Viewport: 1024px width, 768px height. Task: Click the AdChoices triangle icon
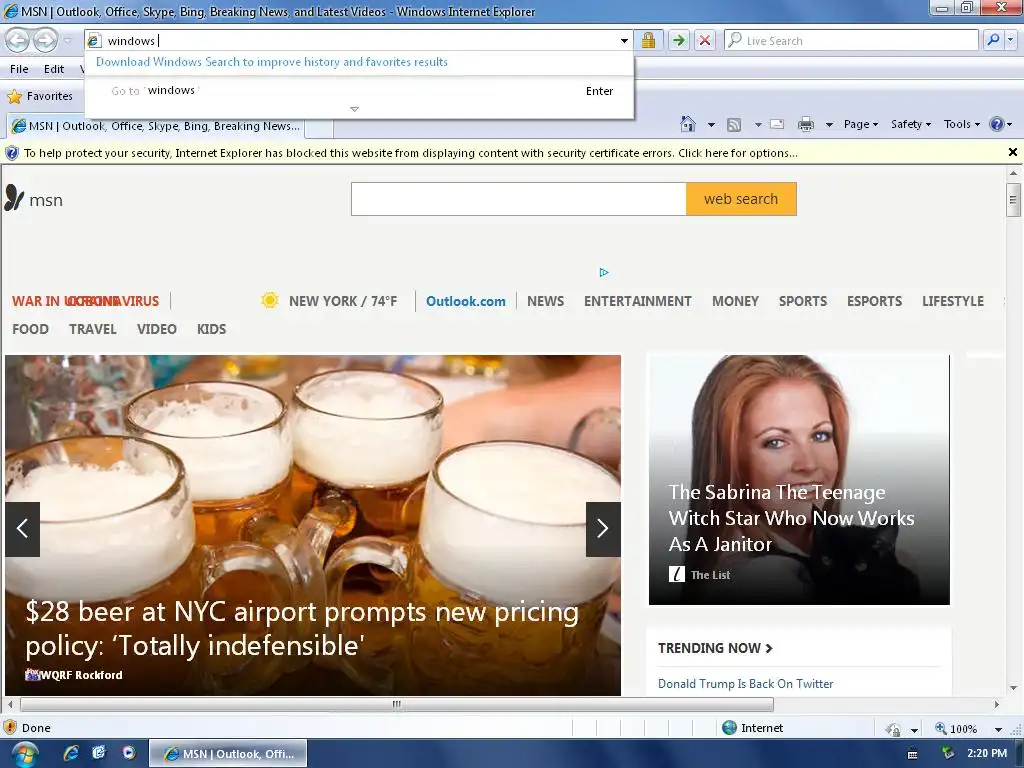pyautogui.click(x=604, y=272)
